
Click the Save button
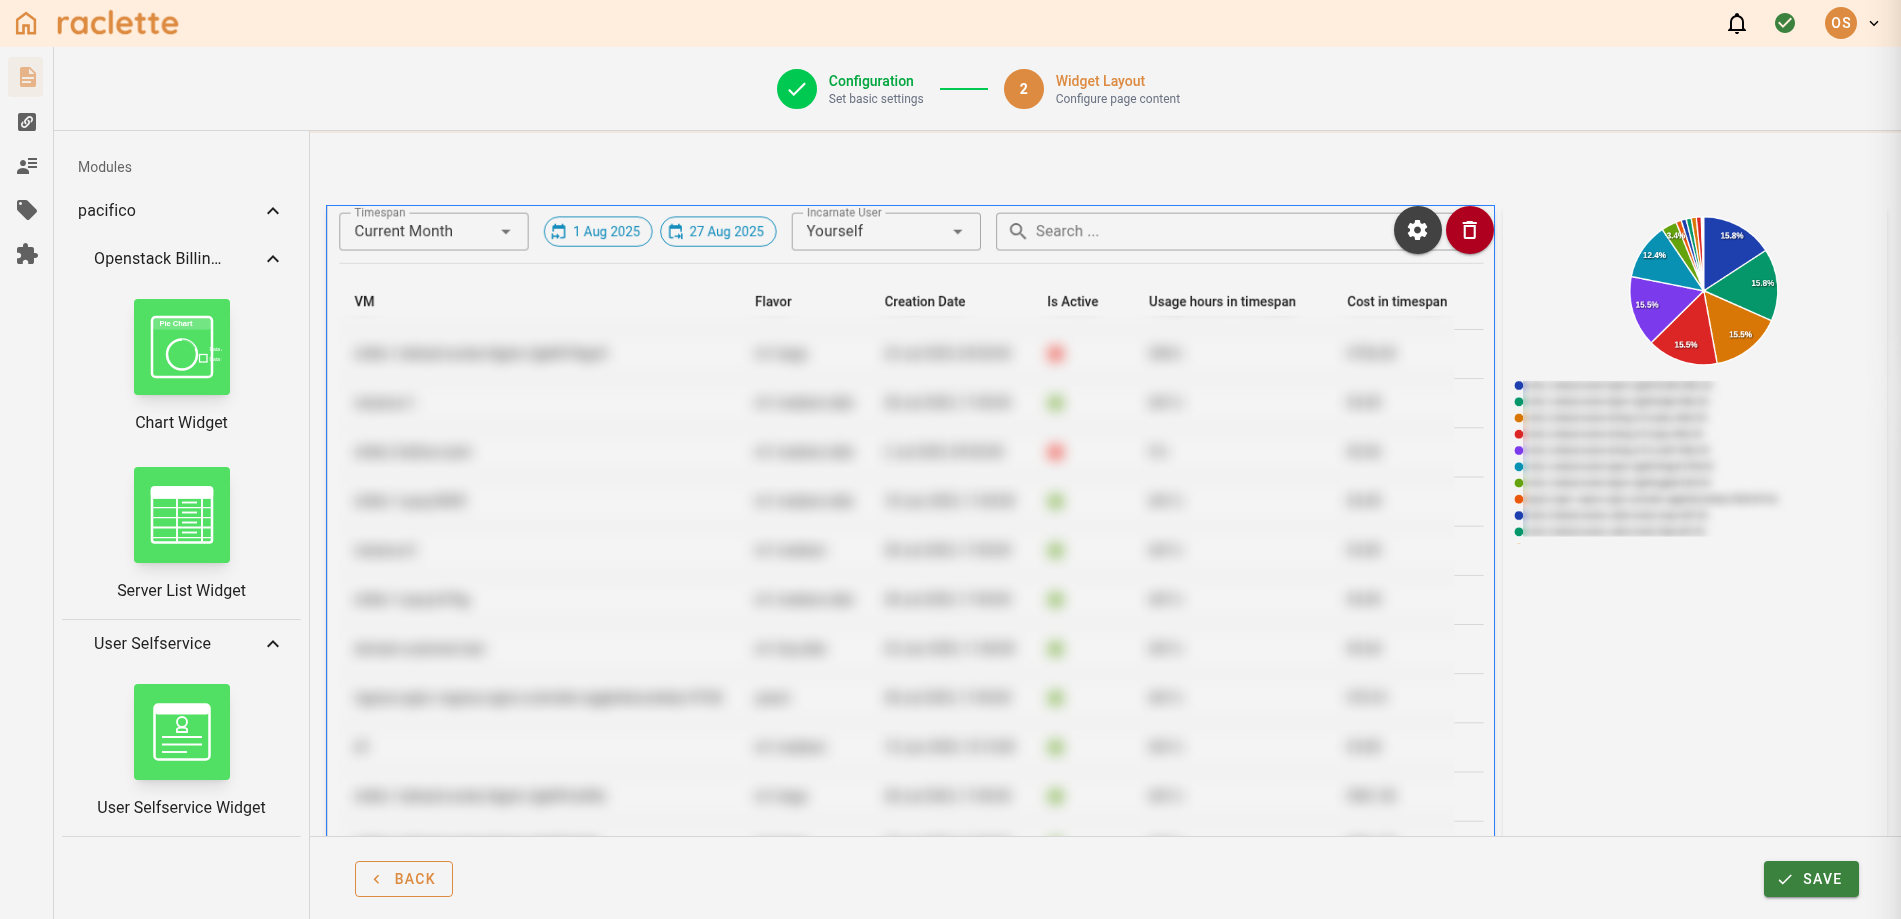(1810, 879)
